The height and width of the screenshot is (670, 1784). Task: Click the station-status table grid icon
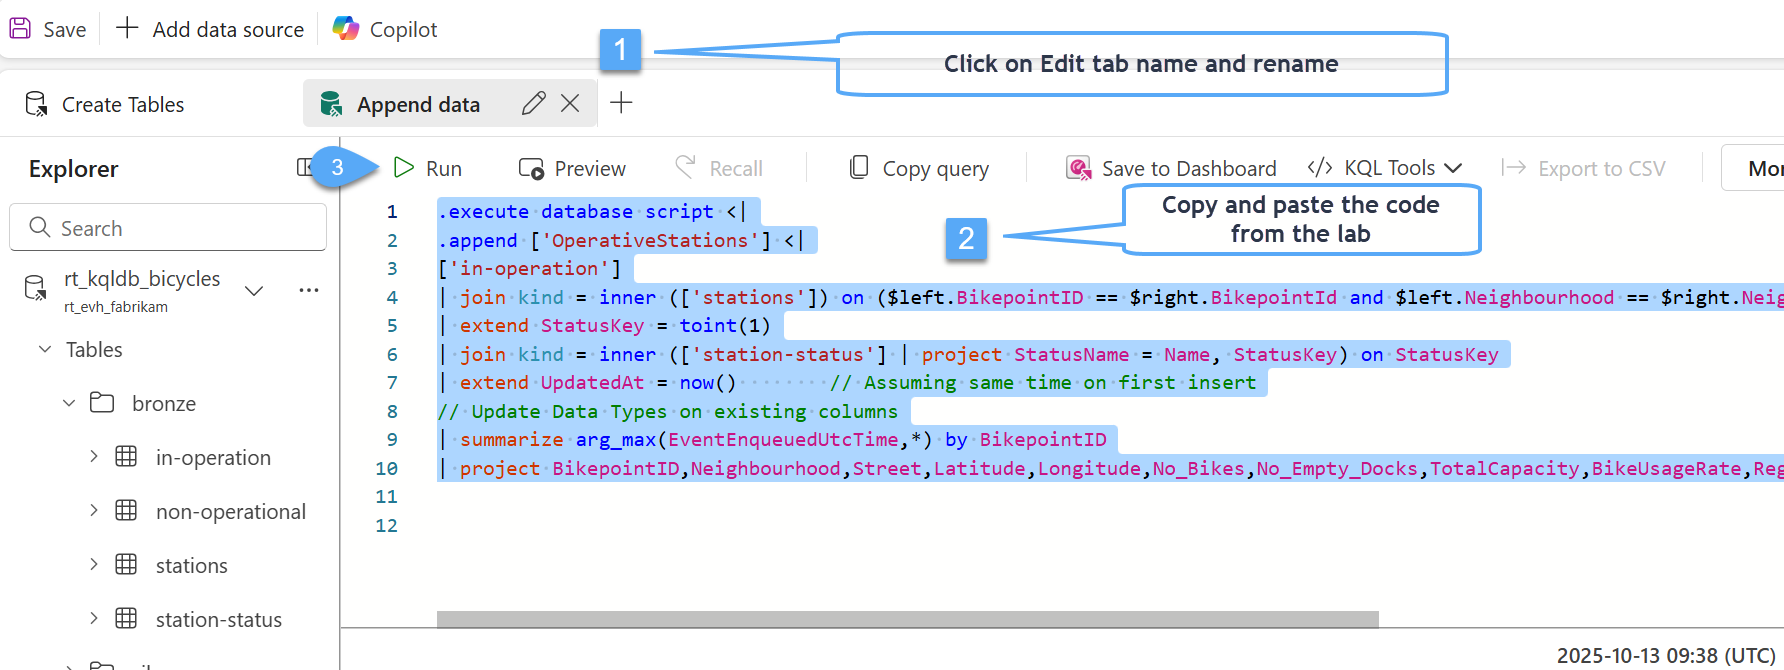pyautogui.click(x=126, y=619)
